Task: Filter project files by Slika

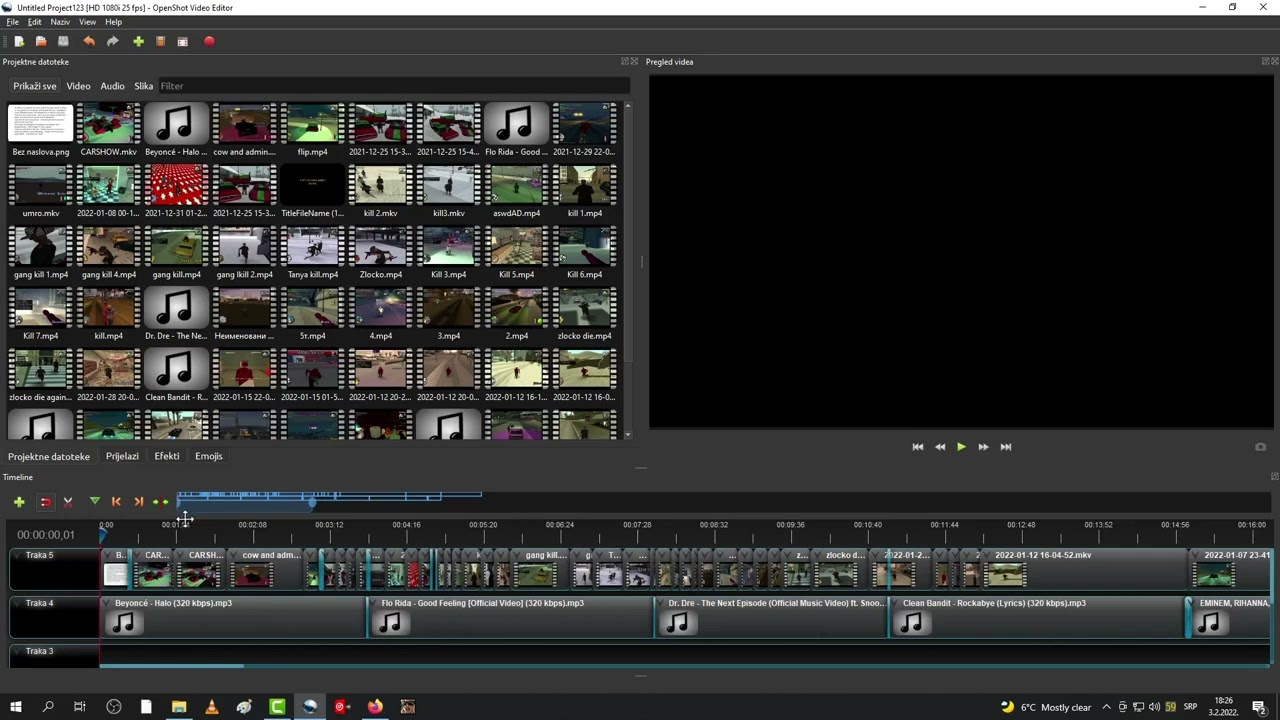Action: tap(144, 86)
